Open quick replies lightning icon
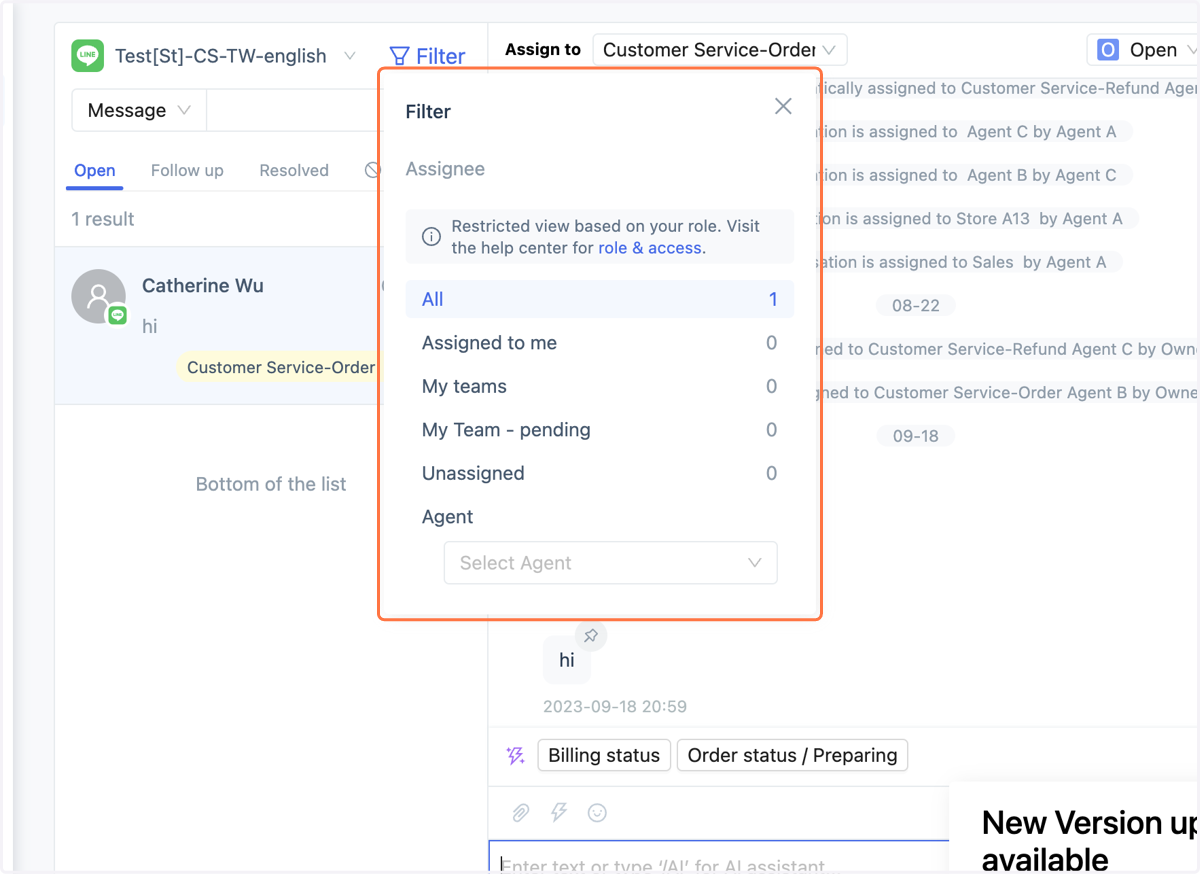Screen dimensions: 1200x874 (559, 813)
